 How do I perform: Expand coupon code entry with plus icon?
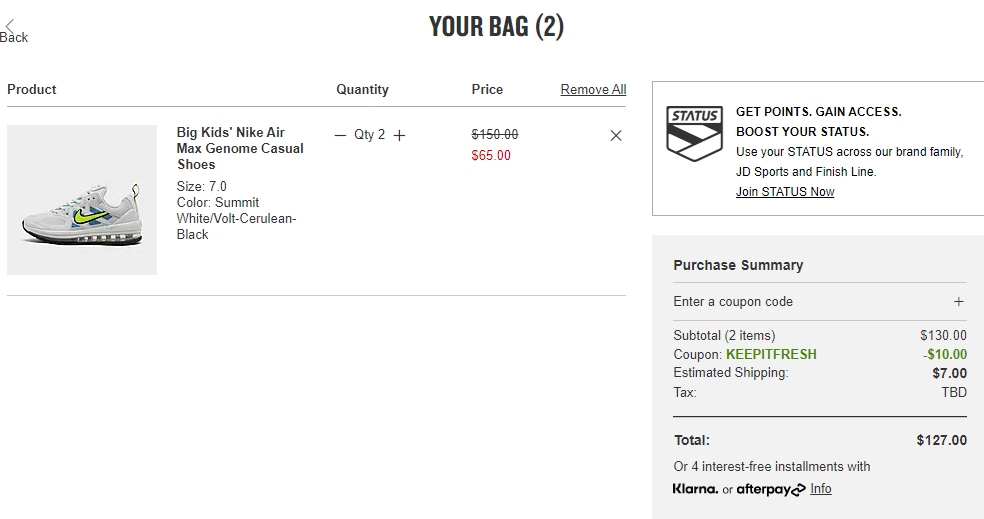(x=958, y=302)
